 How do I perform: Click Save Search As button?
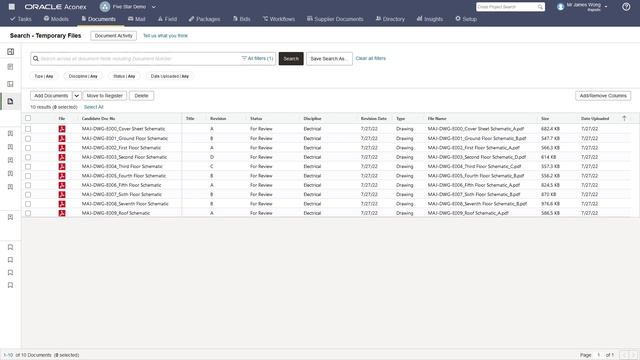329,59
